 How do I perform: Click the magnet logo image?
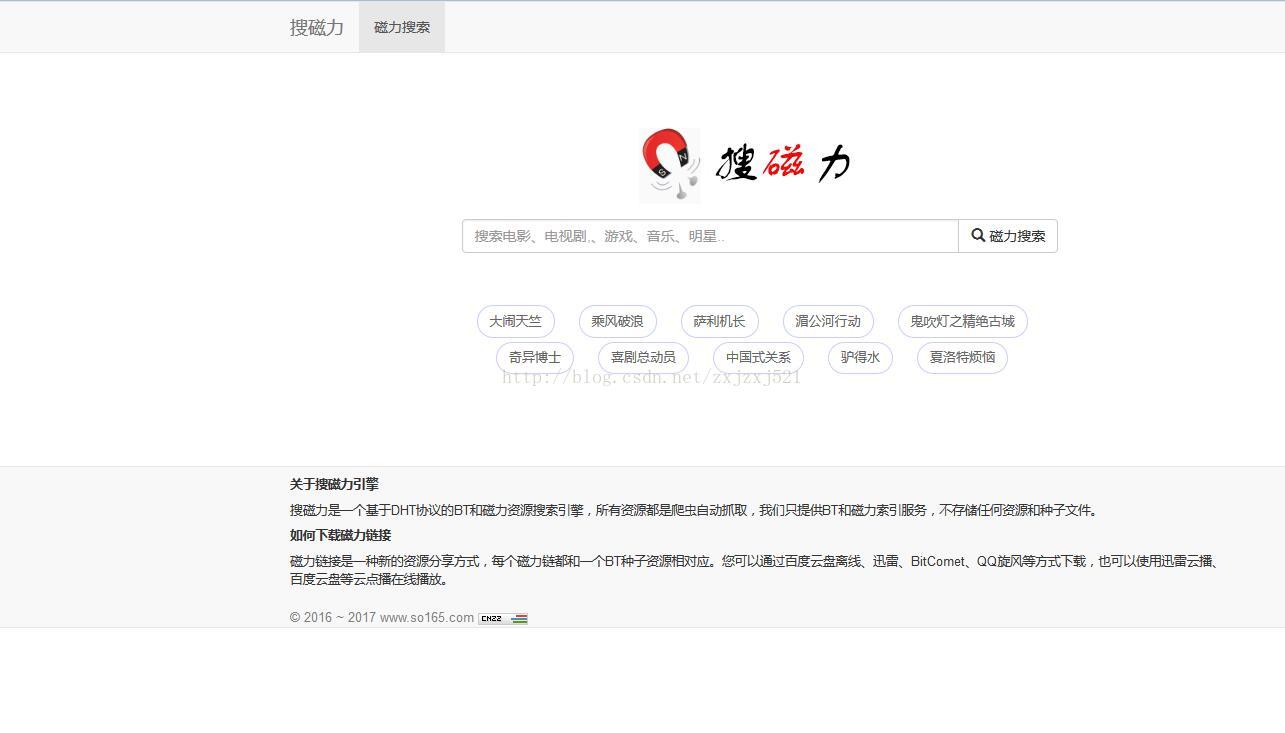click(670, 165)
